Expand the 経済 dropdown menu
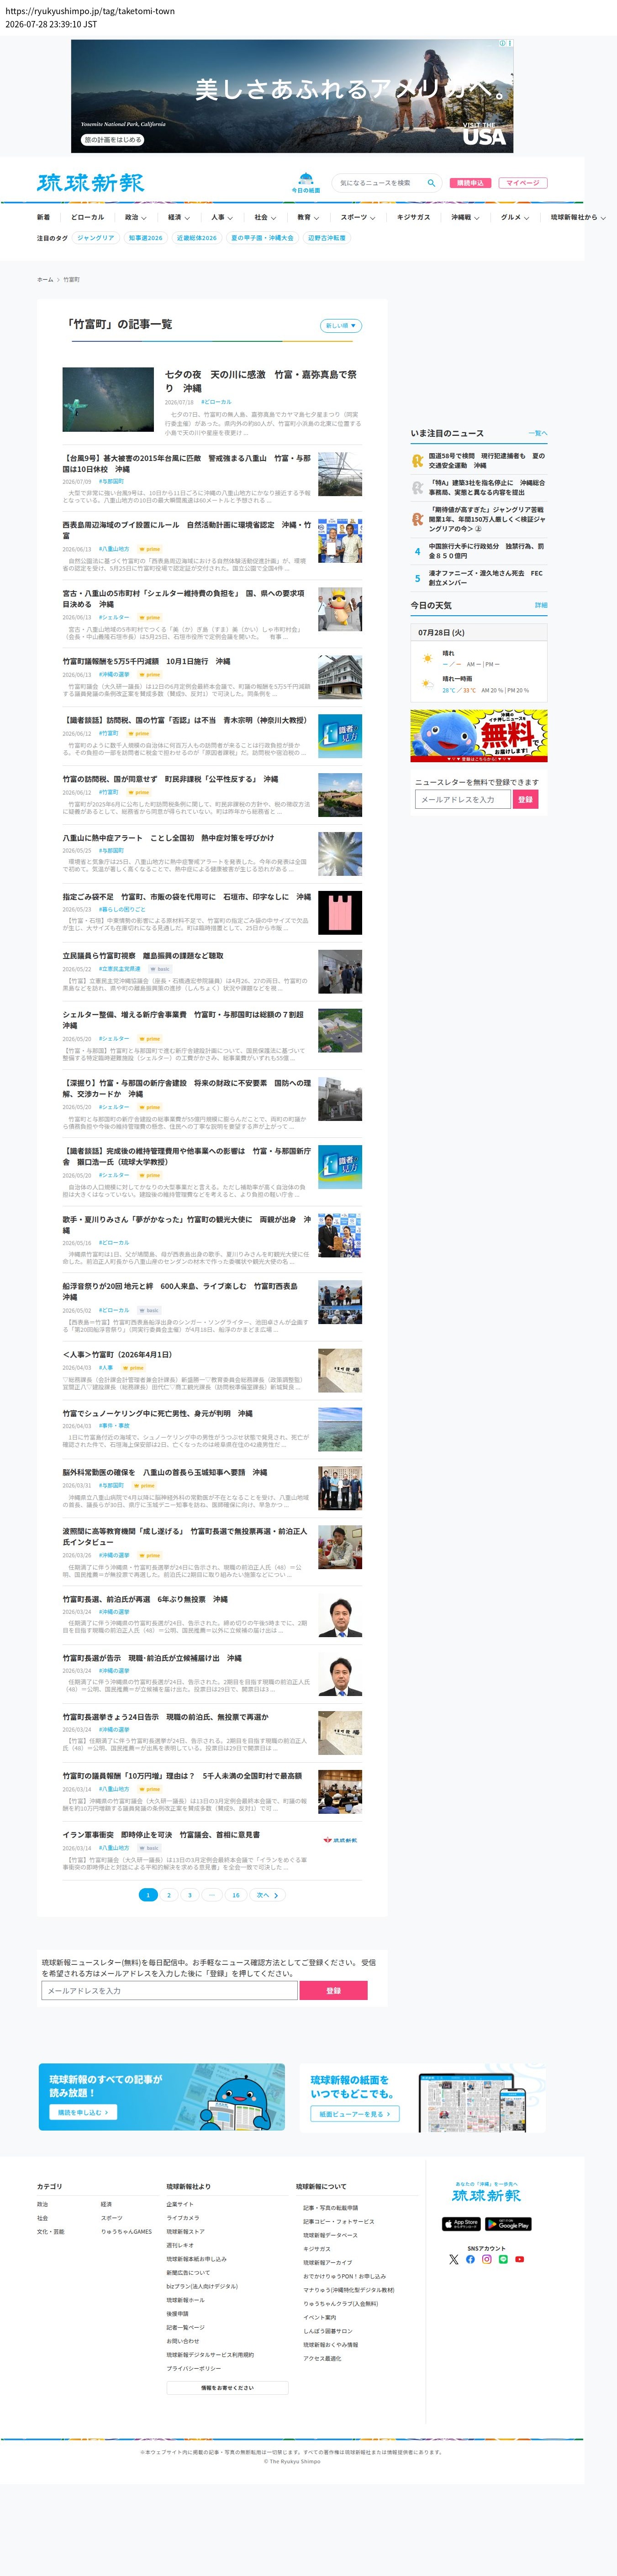The image size is (617, 2576). (x=178, y=217)
